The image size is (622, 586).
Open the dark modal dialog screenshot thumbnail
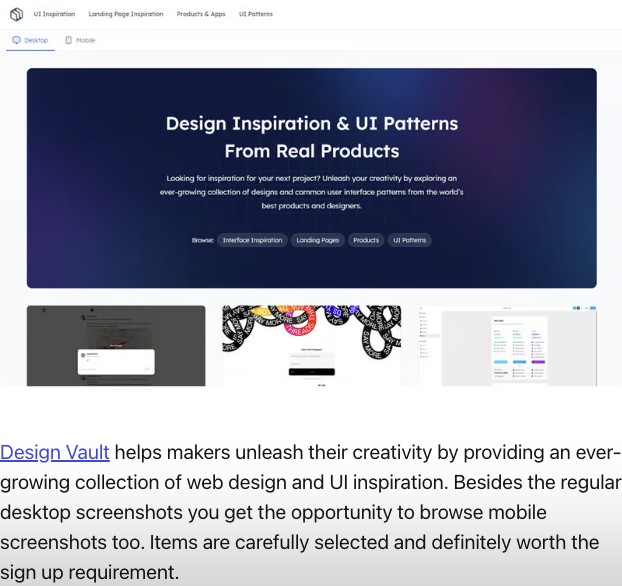click(x=116, y=346)
